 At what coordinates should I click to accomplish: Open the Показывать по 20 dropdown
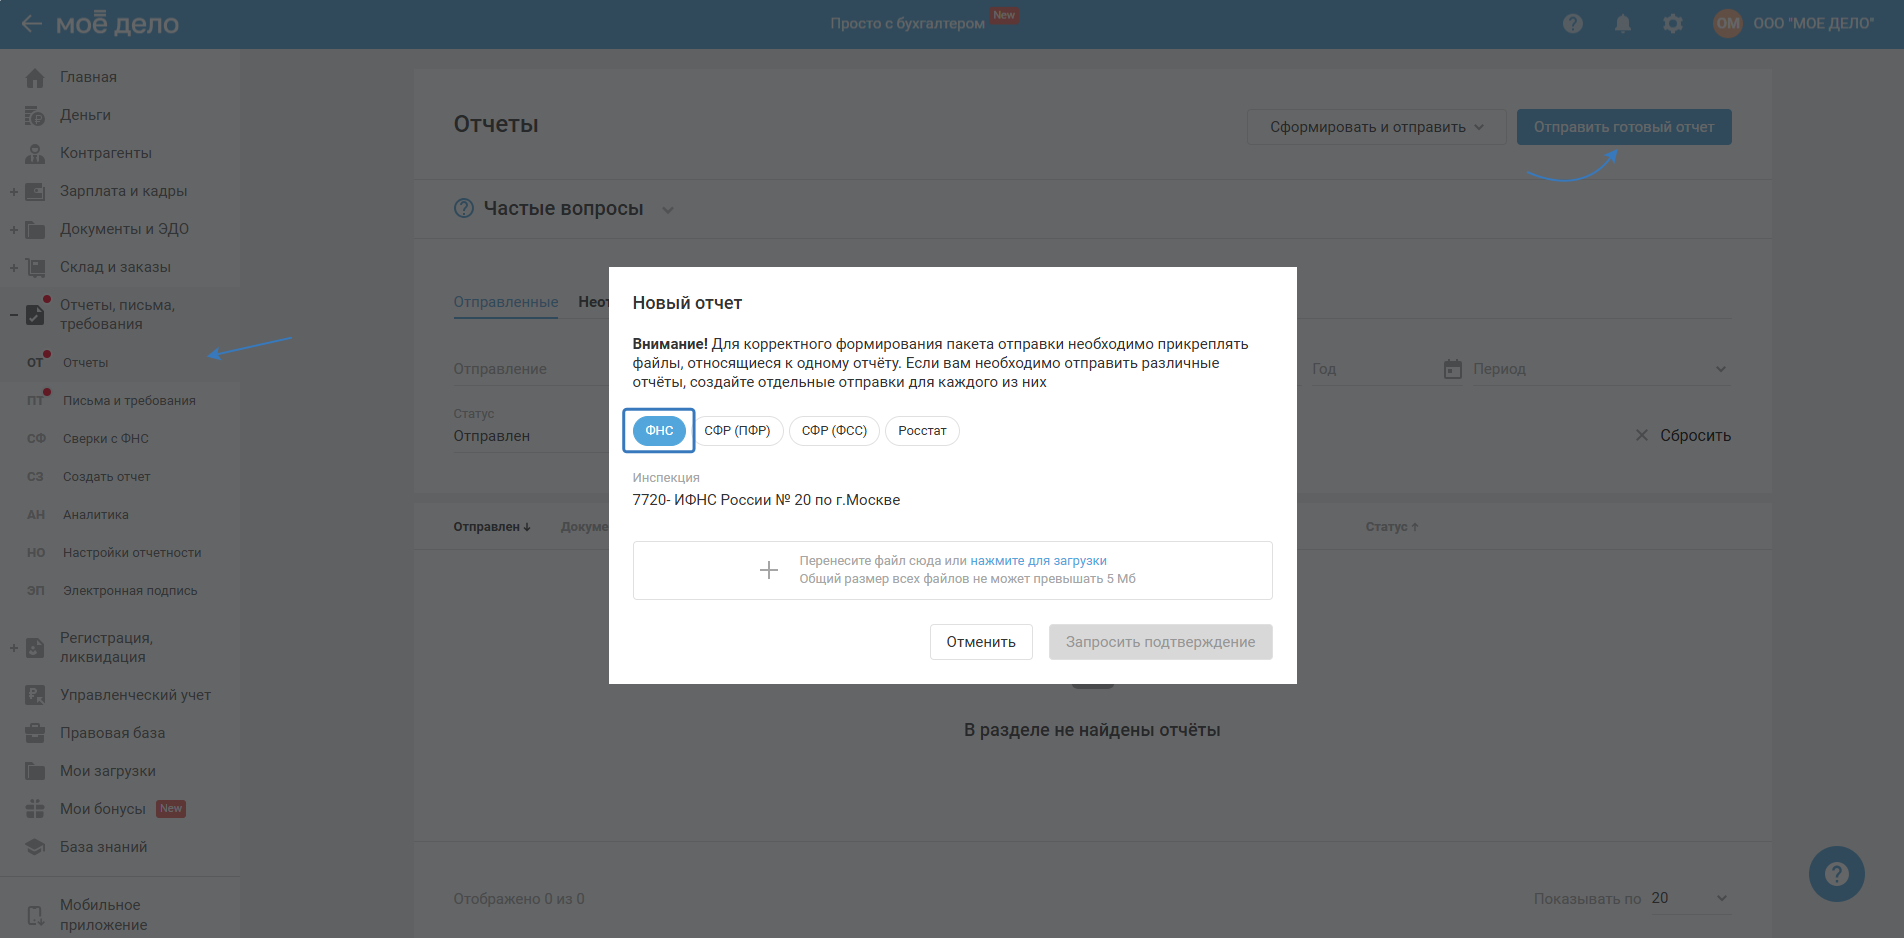click(1689, 898)
